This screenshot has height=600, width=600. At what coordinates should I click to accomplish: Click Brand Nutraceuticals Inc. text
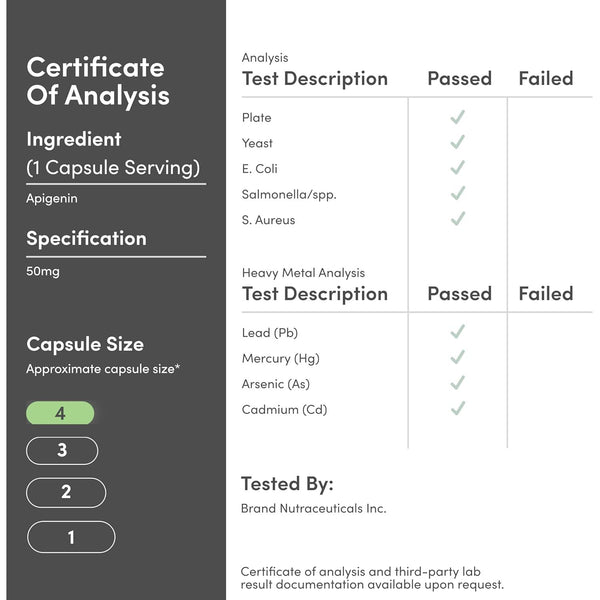point(313,508)
